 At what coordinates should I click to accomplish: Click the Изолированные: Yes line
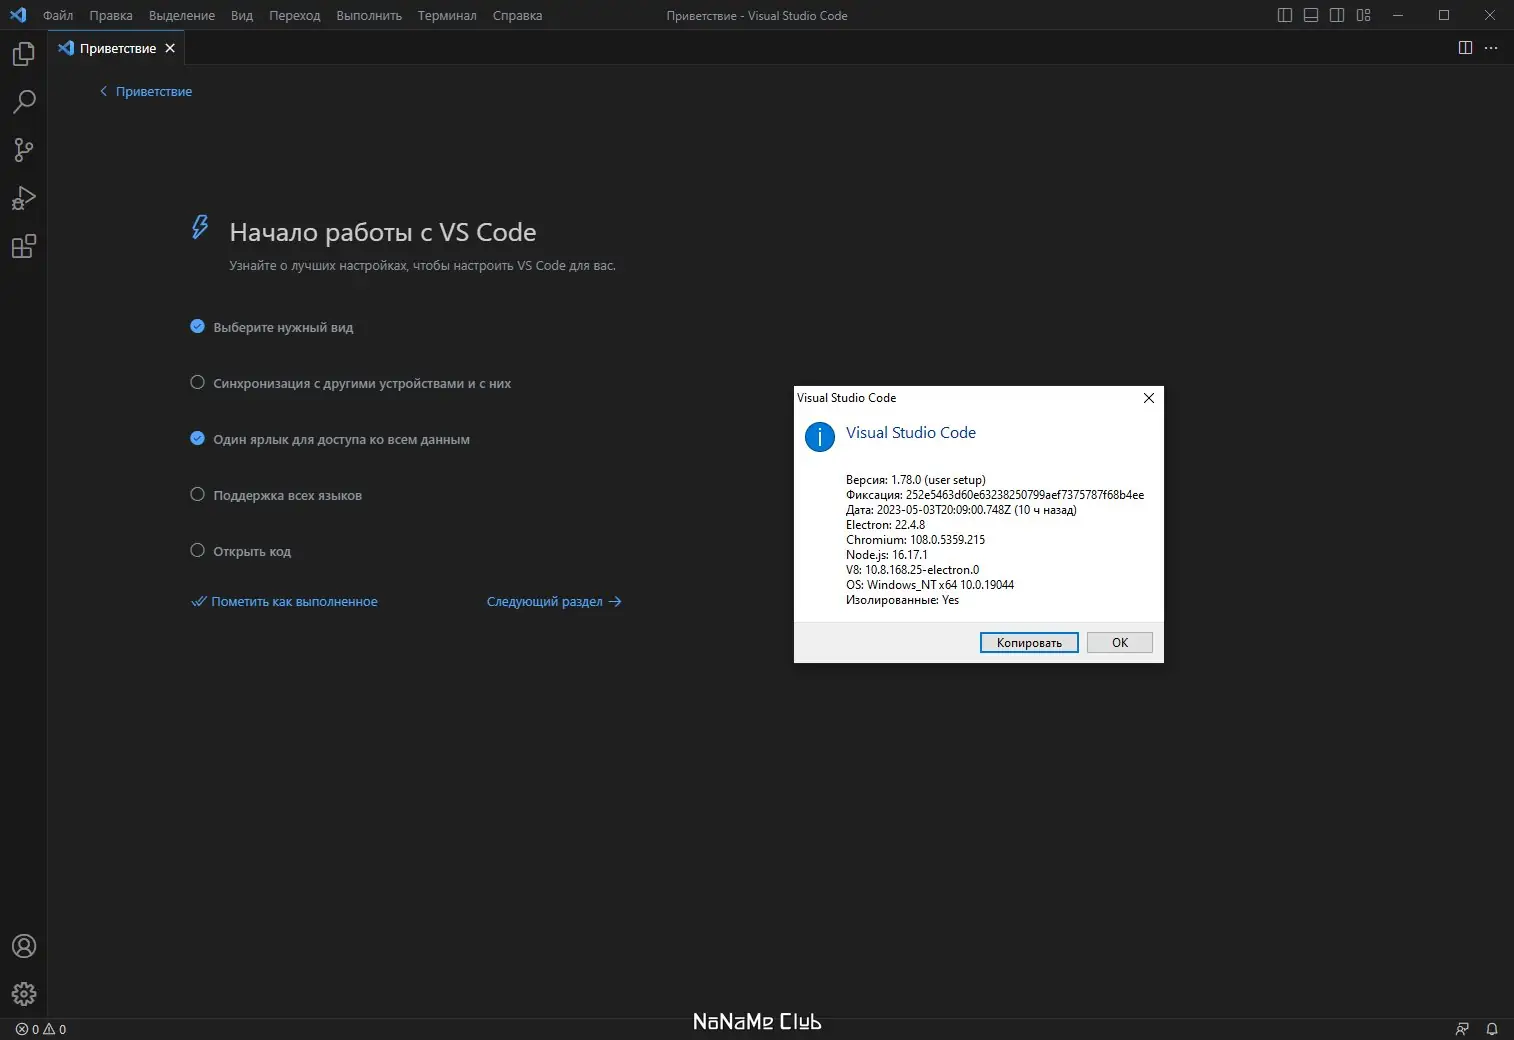tap(903, 600)
